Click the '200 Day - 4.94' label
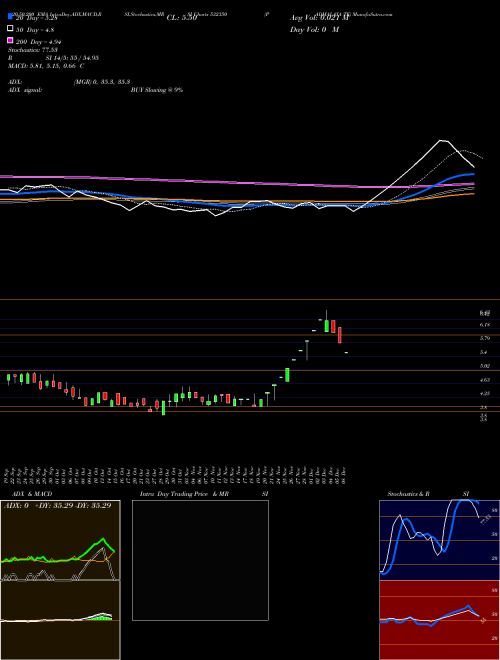This screenshot has width=500, height=660. [38, 41]
